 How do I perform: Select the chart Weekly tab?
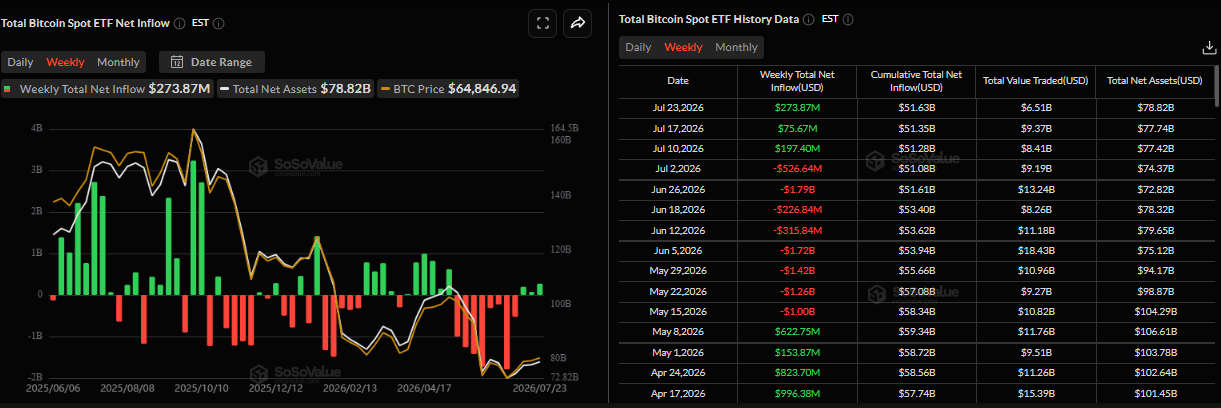66,62
